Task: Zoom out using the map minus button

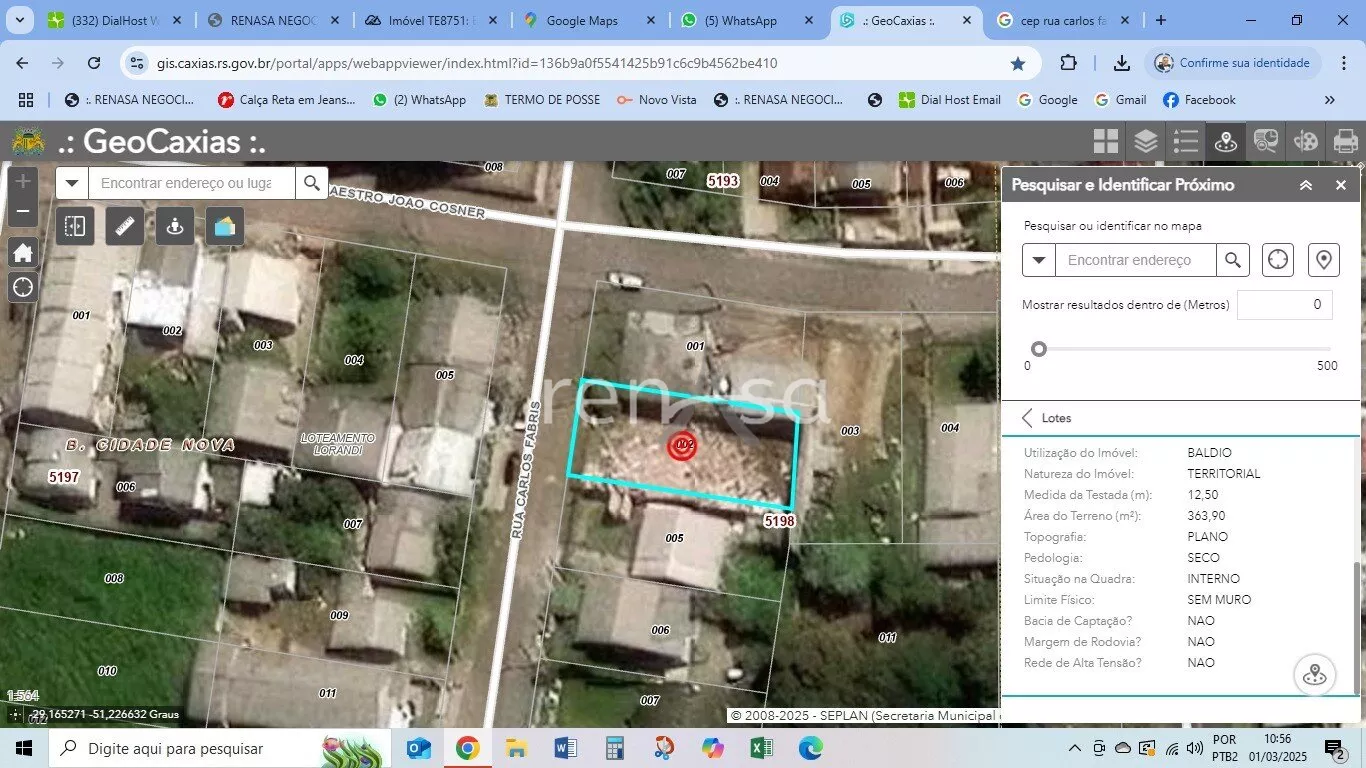Action: [x=23, y=212]
